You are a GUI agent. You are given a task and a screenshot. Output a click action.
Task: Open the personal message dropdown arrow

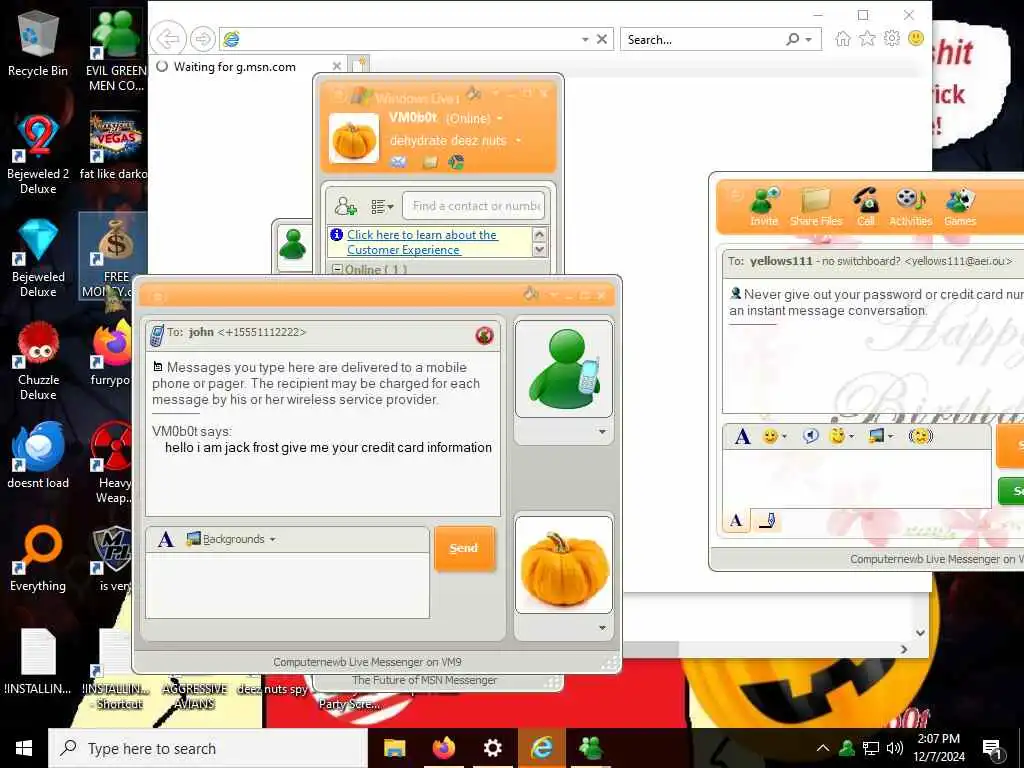click(x=519, y=140)
